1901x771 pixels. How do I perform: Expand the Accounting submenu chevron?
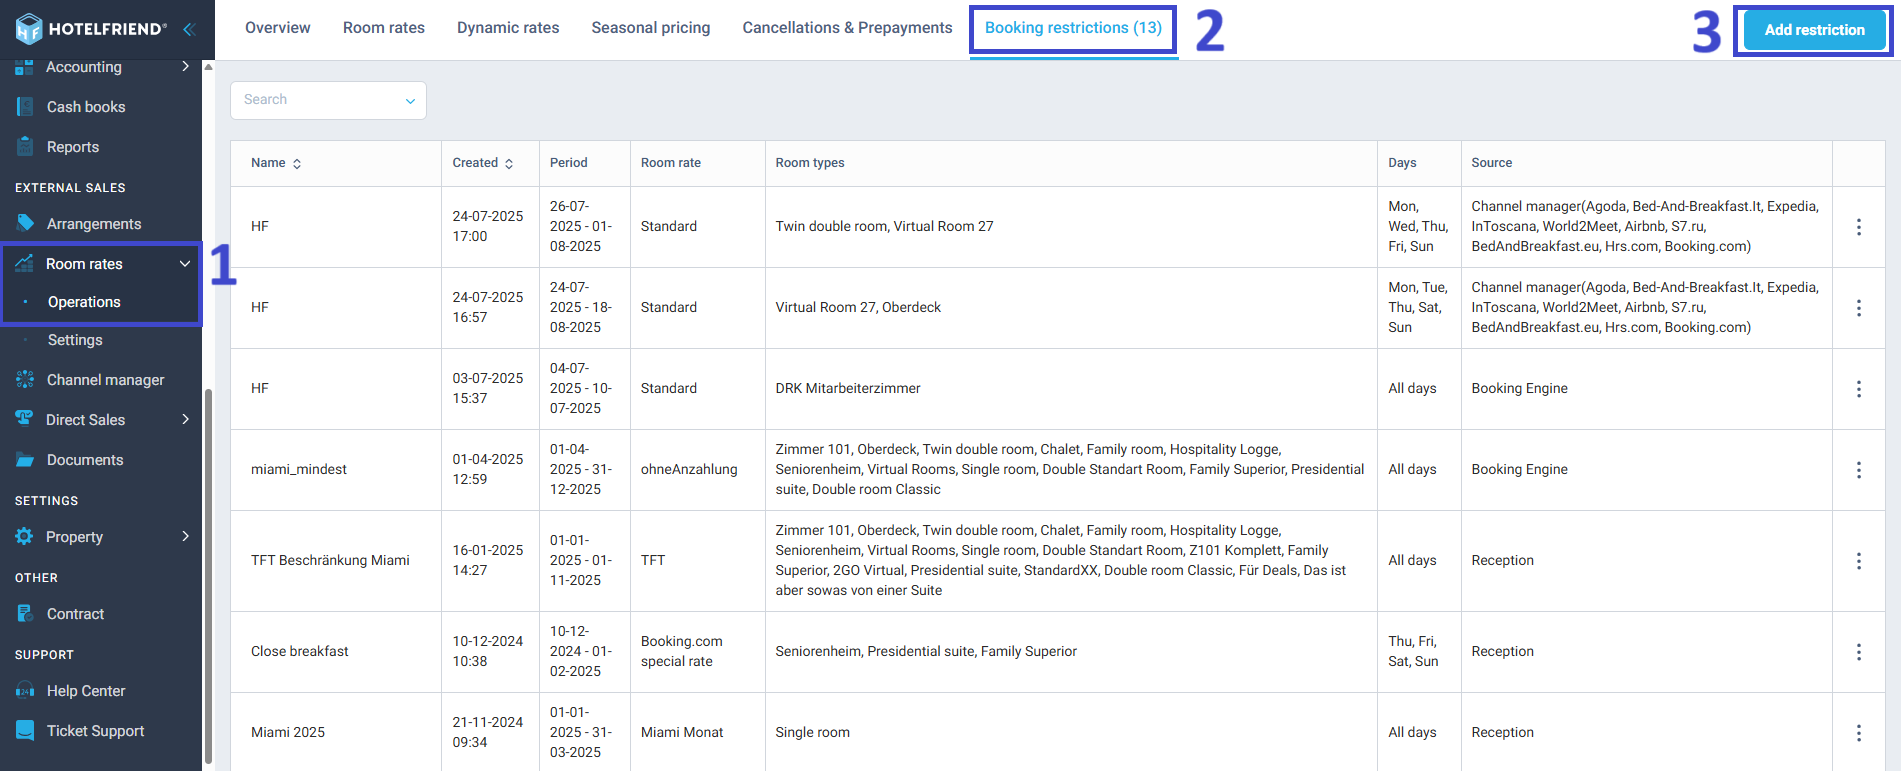[x=185, y=67]
